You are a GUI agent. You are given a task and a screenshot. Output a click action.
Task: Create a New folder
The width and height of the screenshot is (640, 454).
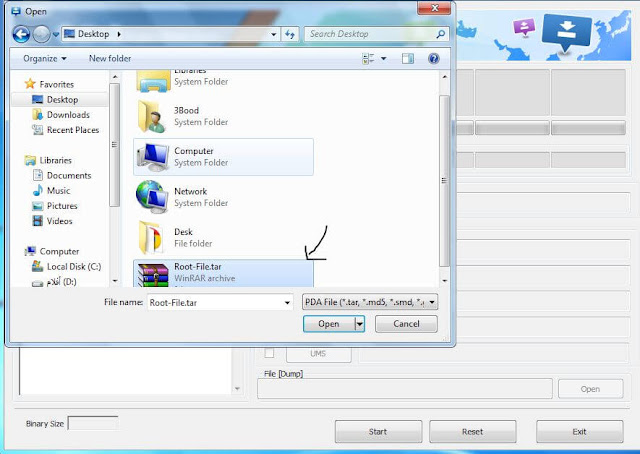(110, 59)
